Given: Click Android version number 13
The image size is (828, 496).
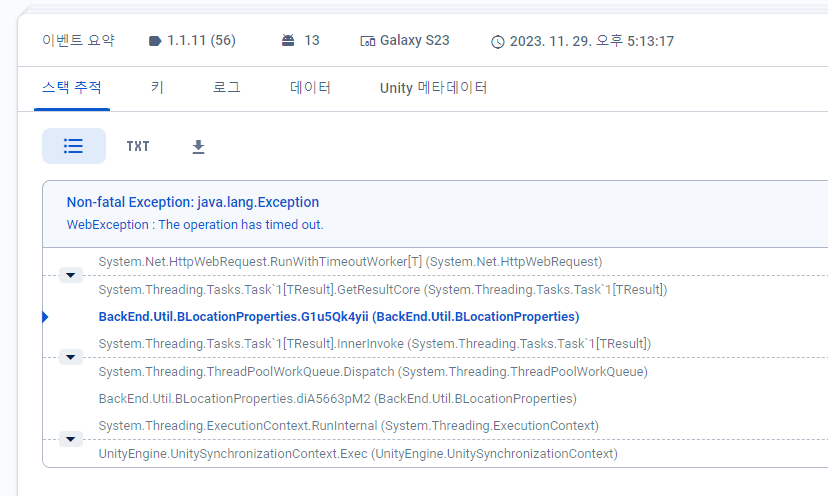Looking at the screenshot, I should coord(312,41).
